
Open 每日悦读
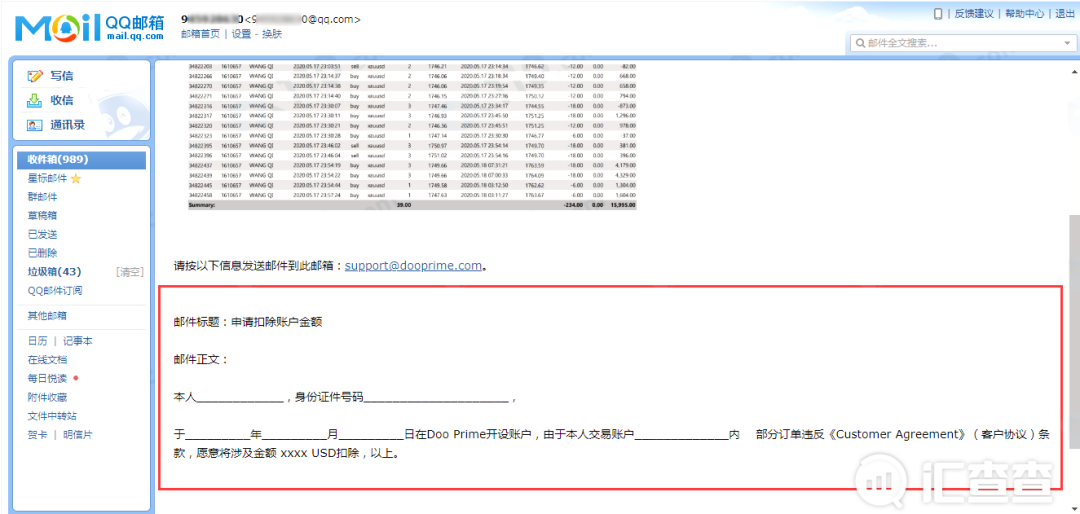pos(47,378)
